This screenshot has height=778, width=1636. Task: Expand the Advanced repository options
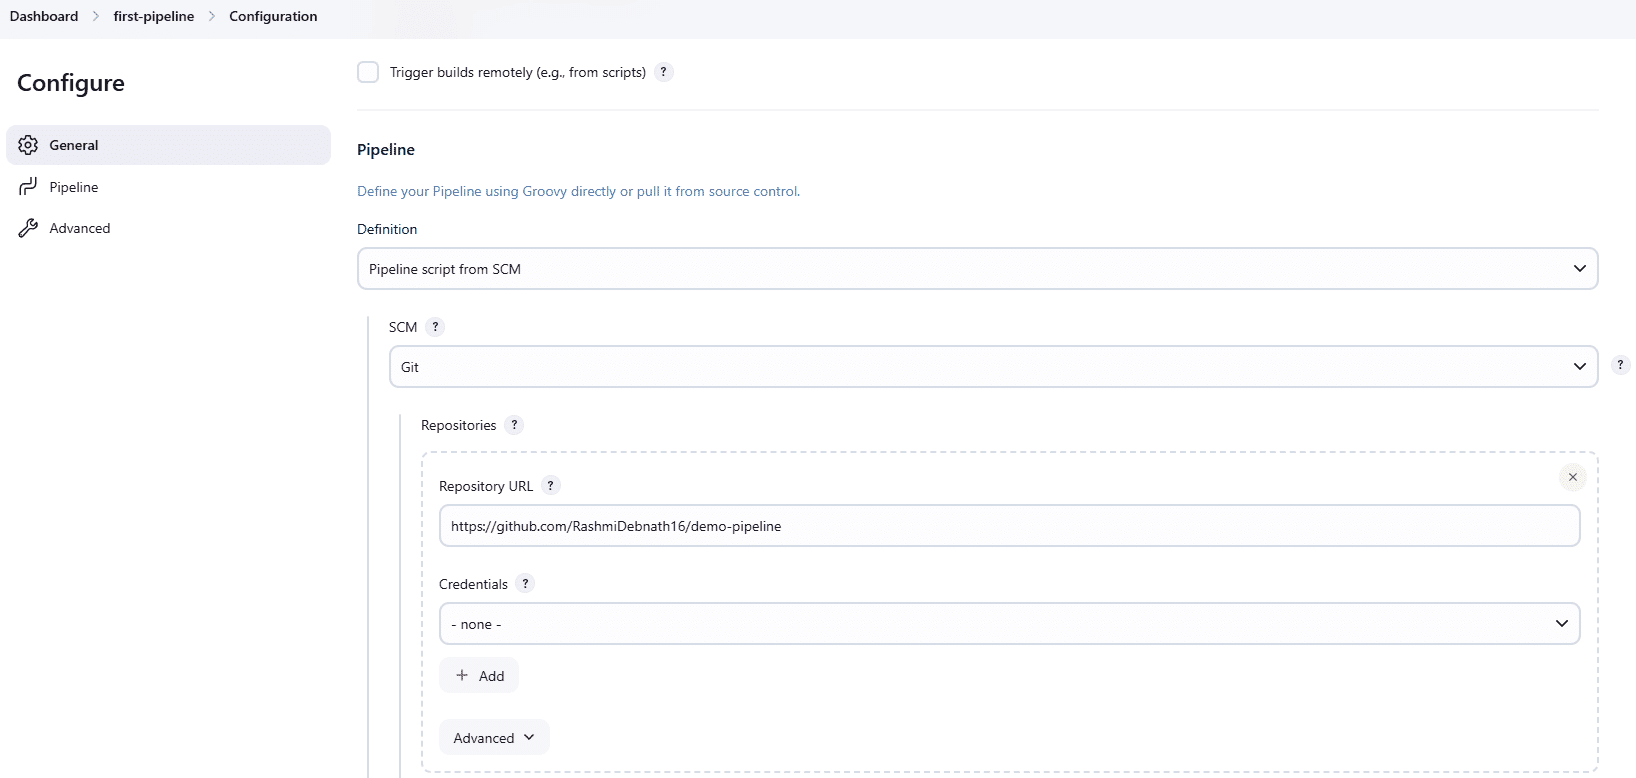pos(494,738)
